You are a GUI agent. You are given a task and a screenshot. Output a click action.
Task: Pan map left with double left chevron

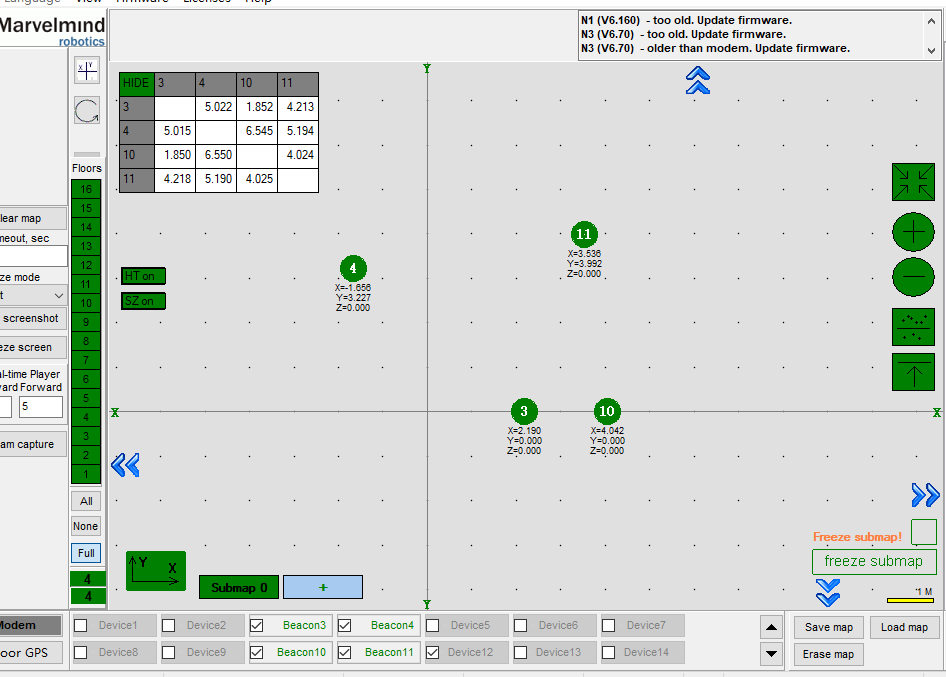coord(125,465)
